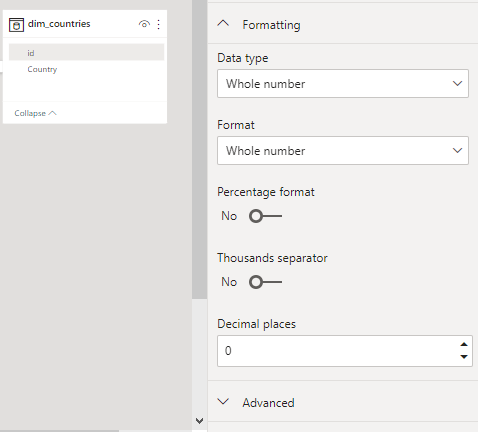Open the Data type dropdown

(x=343, y=84)
